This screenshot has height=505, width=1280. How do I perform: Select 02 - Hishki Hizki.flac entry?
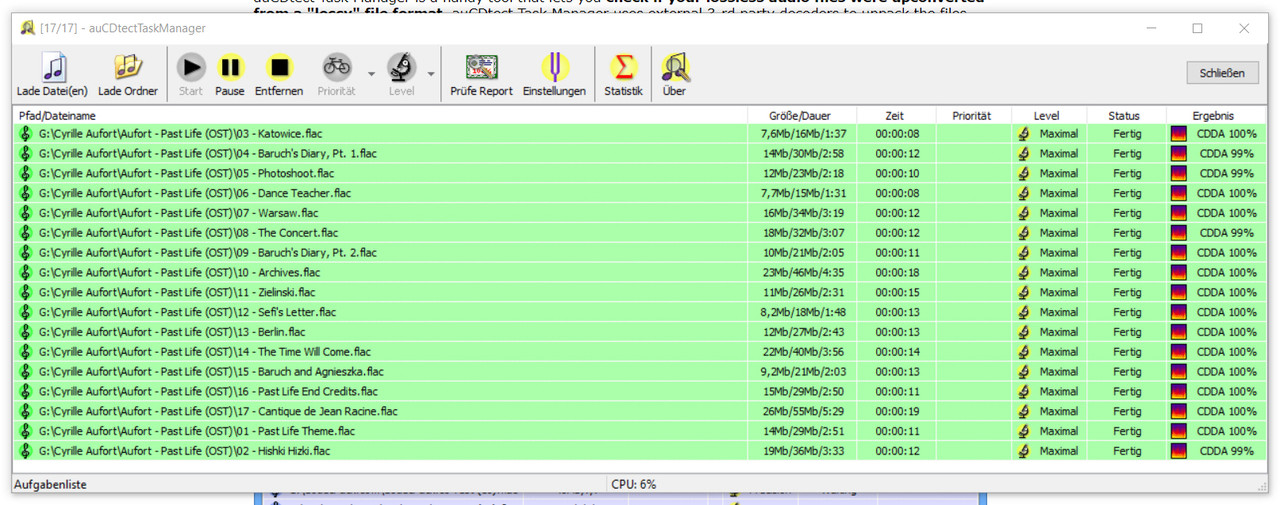640,451
